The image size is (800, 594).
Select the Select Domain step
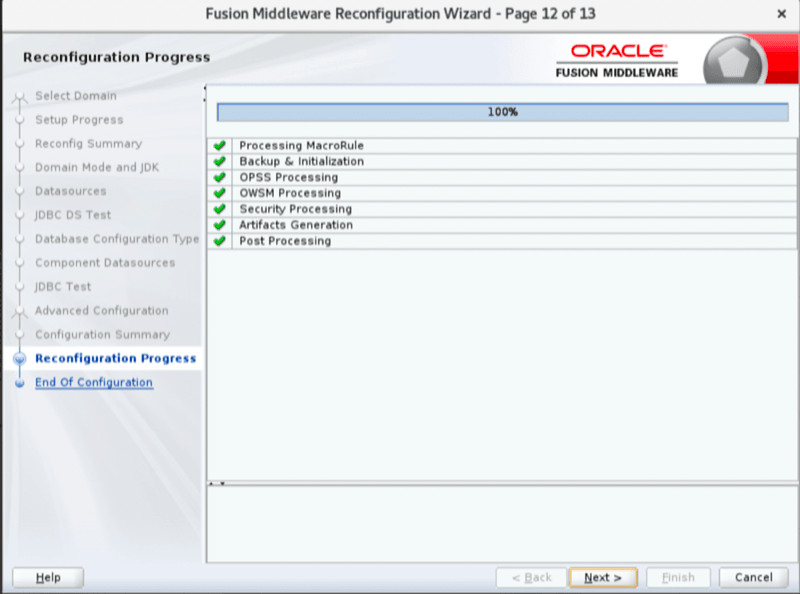[76, 96]
